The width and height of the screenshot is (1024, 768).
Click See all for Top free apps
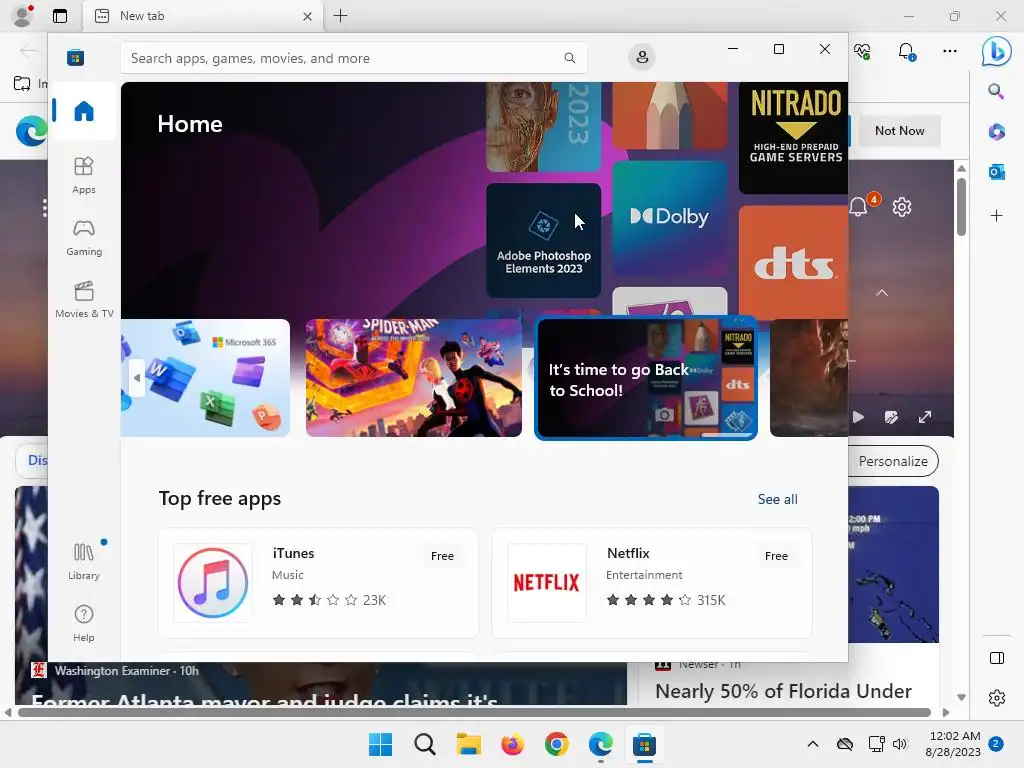(777, 499)
